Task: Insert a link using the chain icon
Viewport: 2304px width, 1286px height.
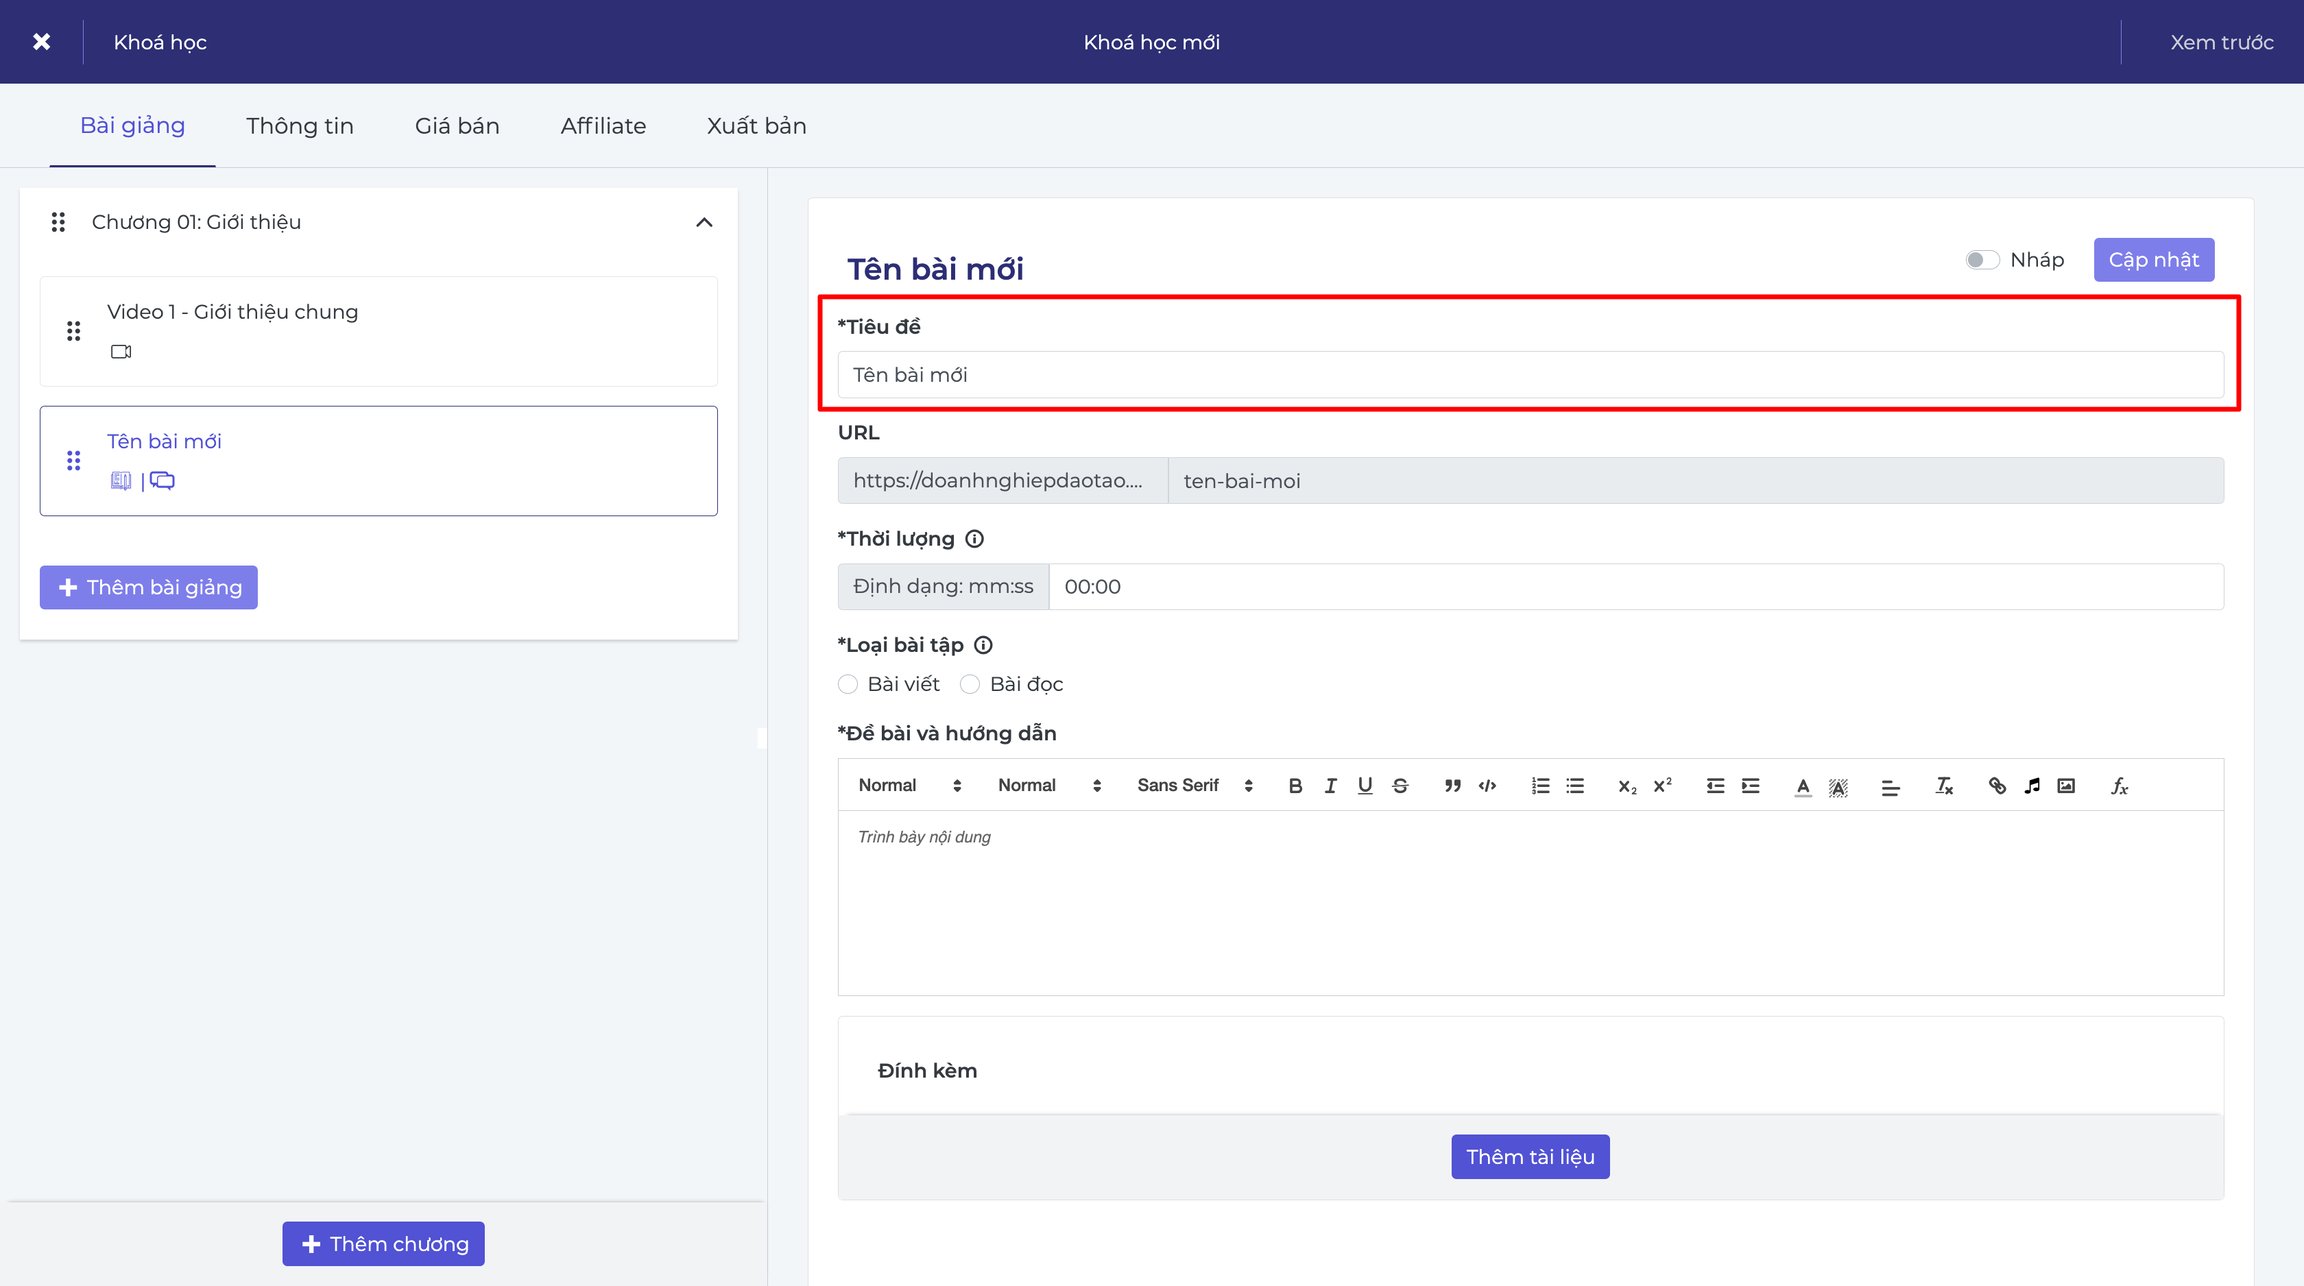Action: (1997, 786)
